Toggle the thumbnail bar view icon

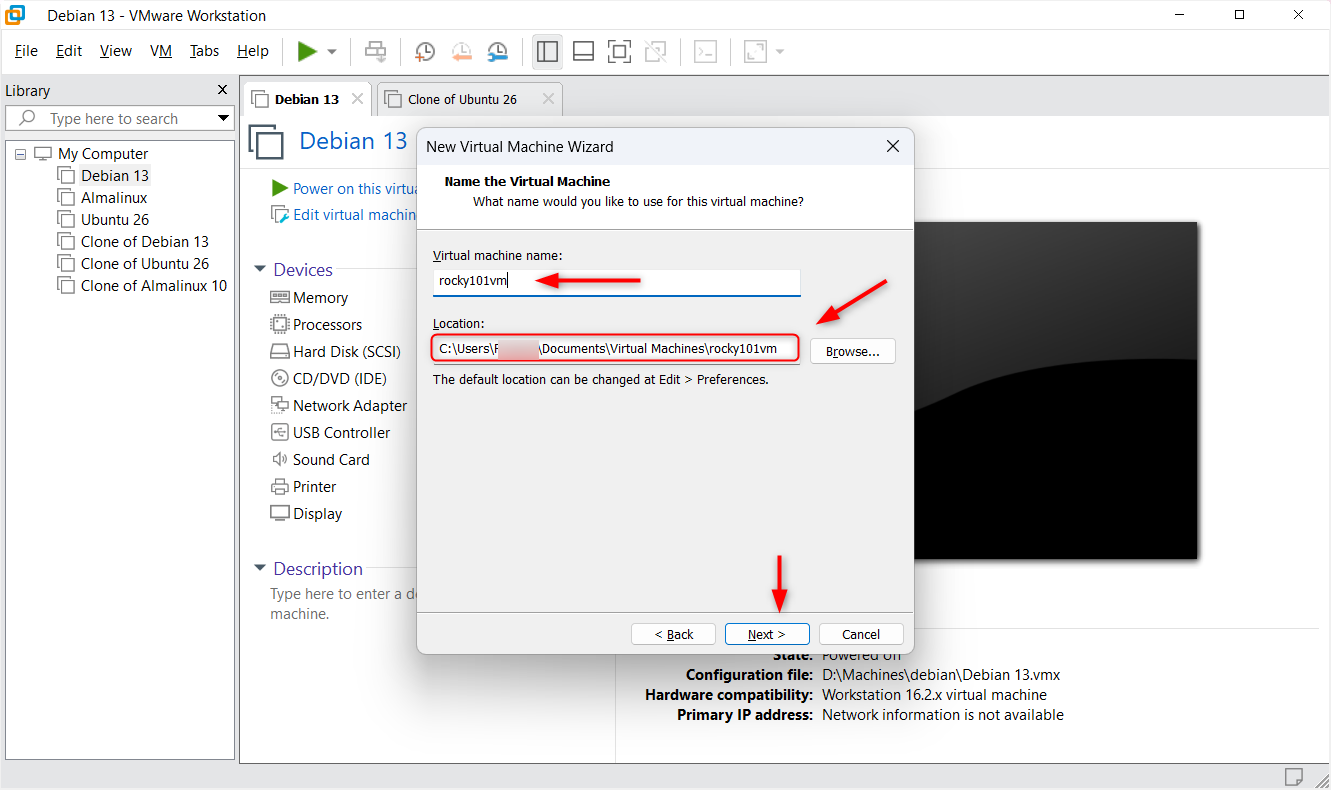(x=584, y=51)
